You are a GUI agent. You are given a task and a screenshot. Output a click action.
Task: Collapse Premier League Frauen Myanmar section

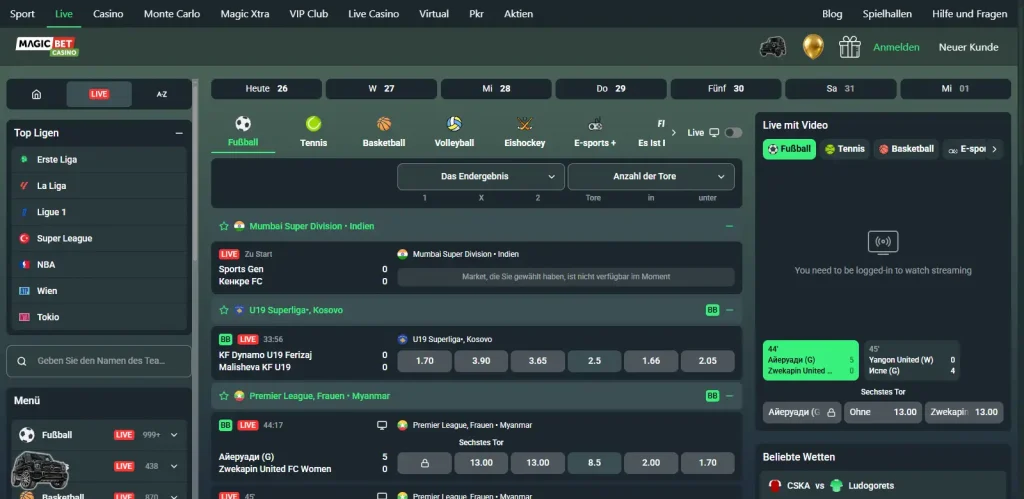pyautogui.click(x=729, y=396)
